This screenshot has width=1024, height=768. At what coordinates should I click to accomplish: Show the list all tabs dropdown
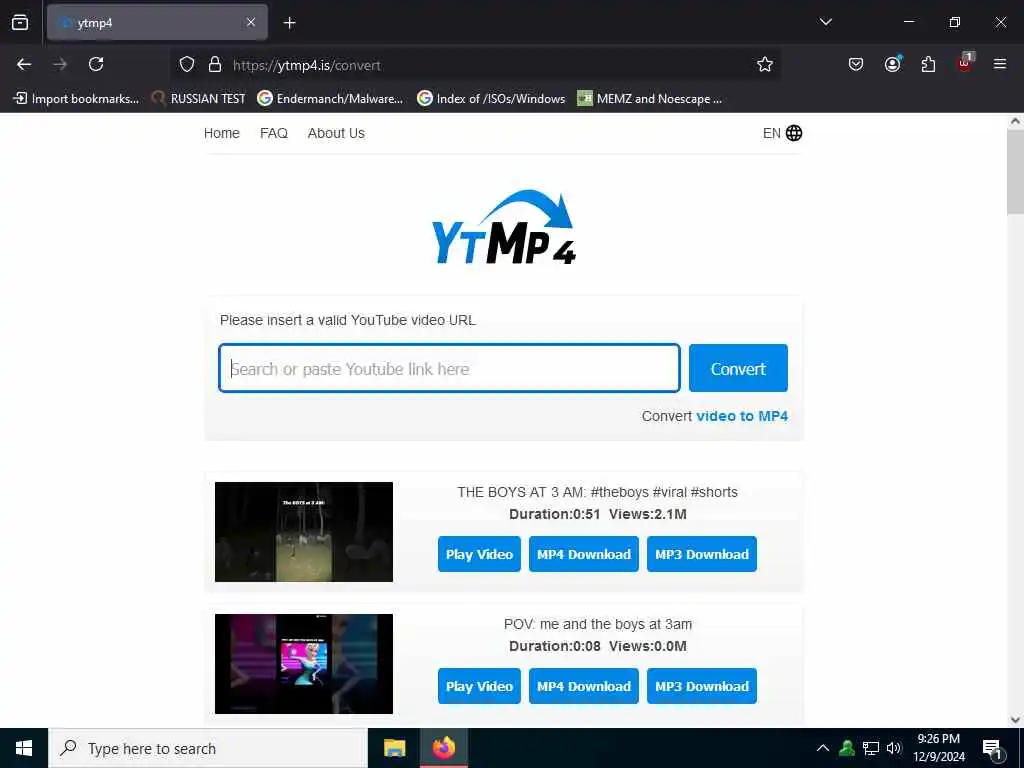pos(825,23)
